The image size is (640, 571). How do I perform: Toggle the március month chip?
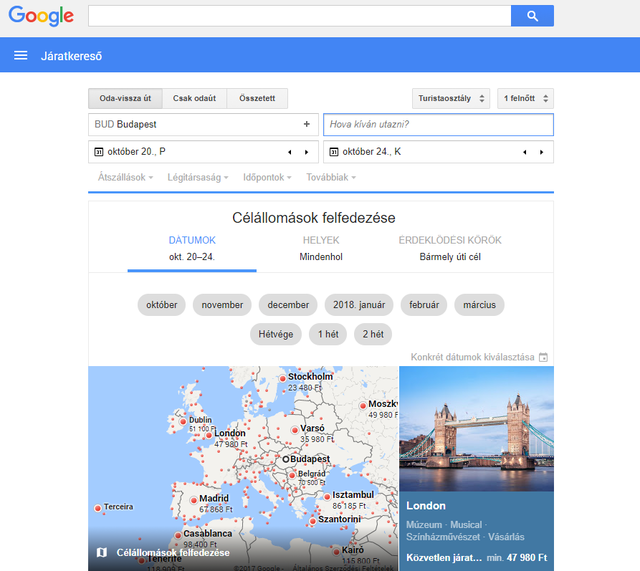[479, 305]
